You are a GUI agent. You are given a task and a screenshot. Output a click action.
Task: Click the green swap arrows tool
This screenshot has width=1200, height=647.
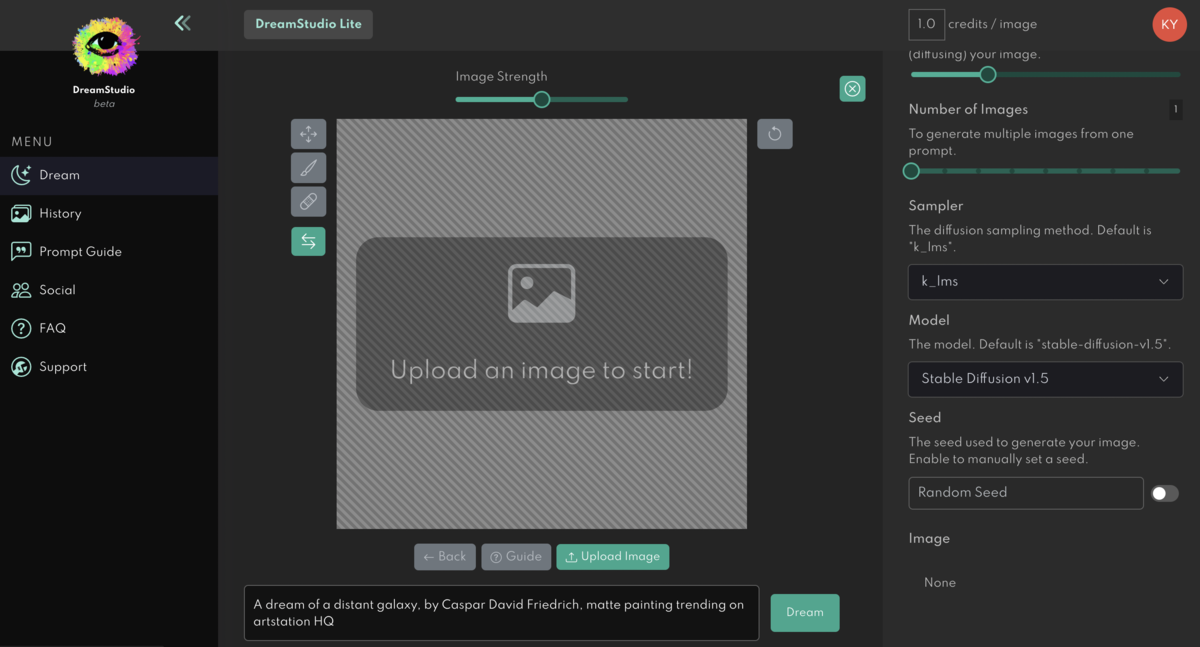coord(308,241)
